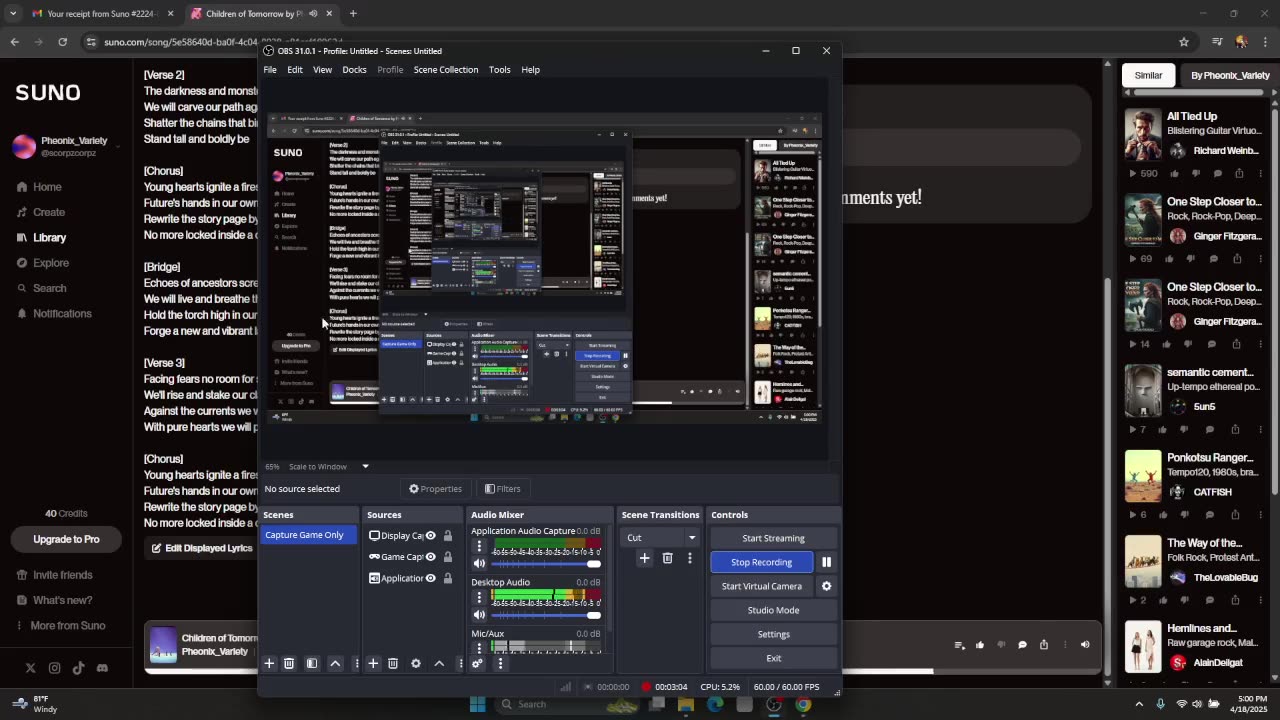Open source Filters button

tap(503, 489)
